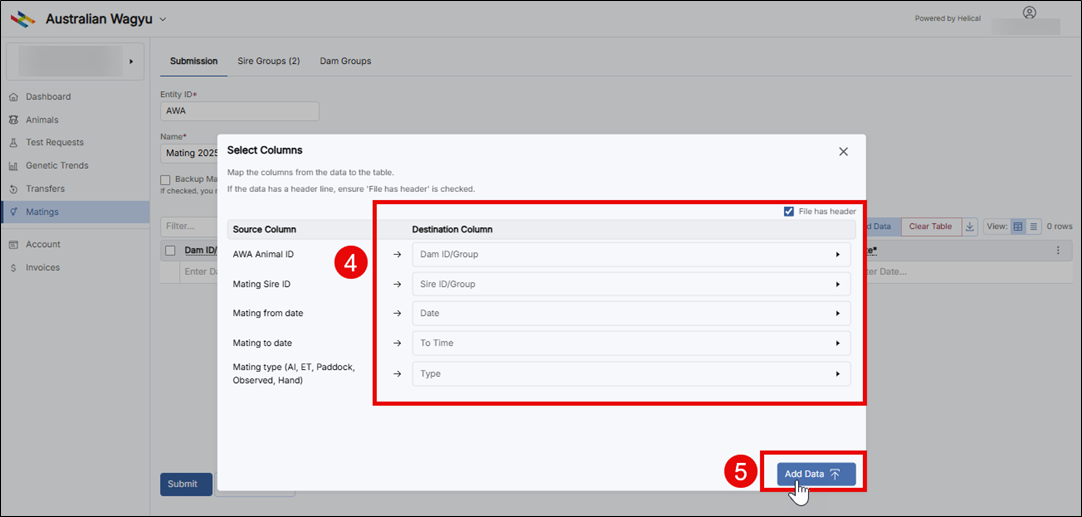Viewport: 1082px width, 517px height.
Task: Tick the Backup Mating checkbox
Action: pyautogui.click(x=165, y=179)
